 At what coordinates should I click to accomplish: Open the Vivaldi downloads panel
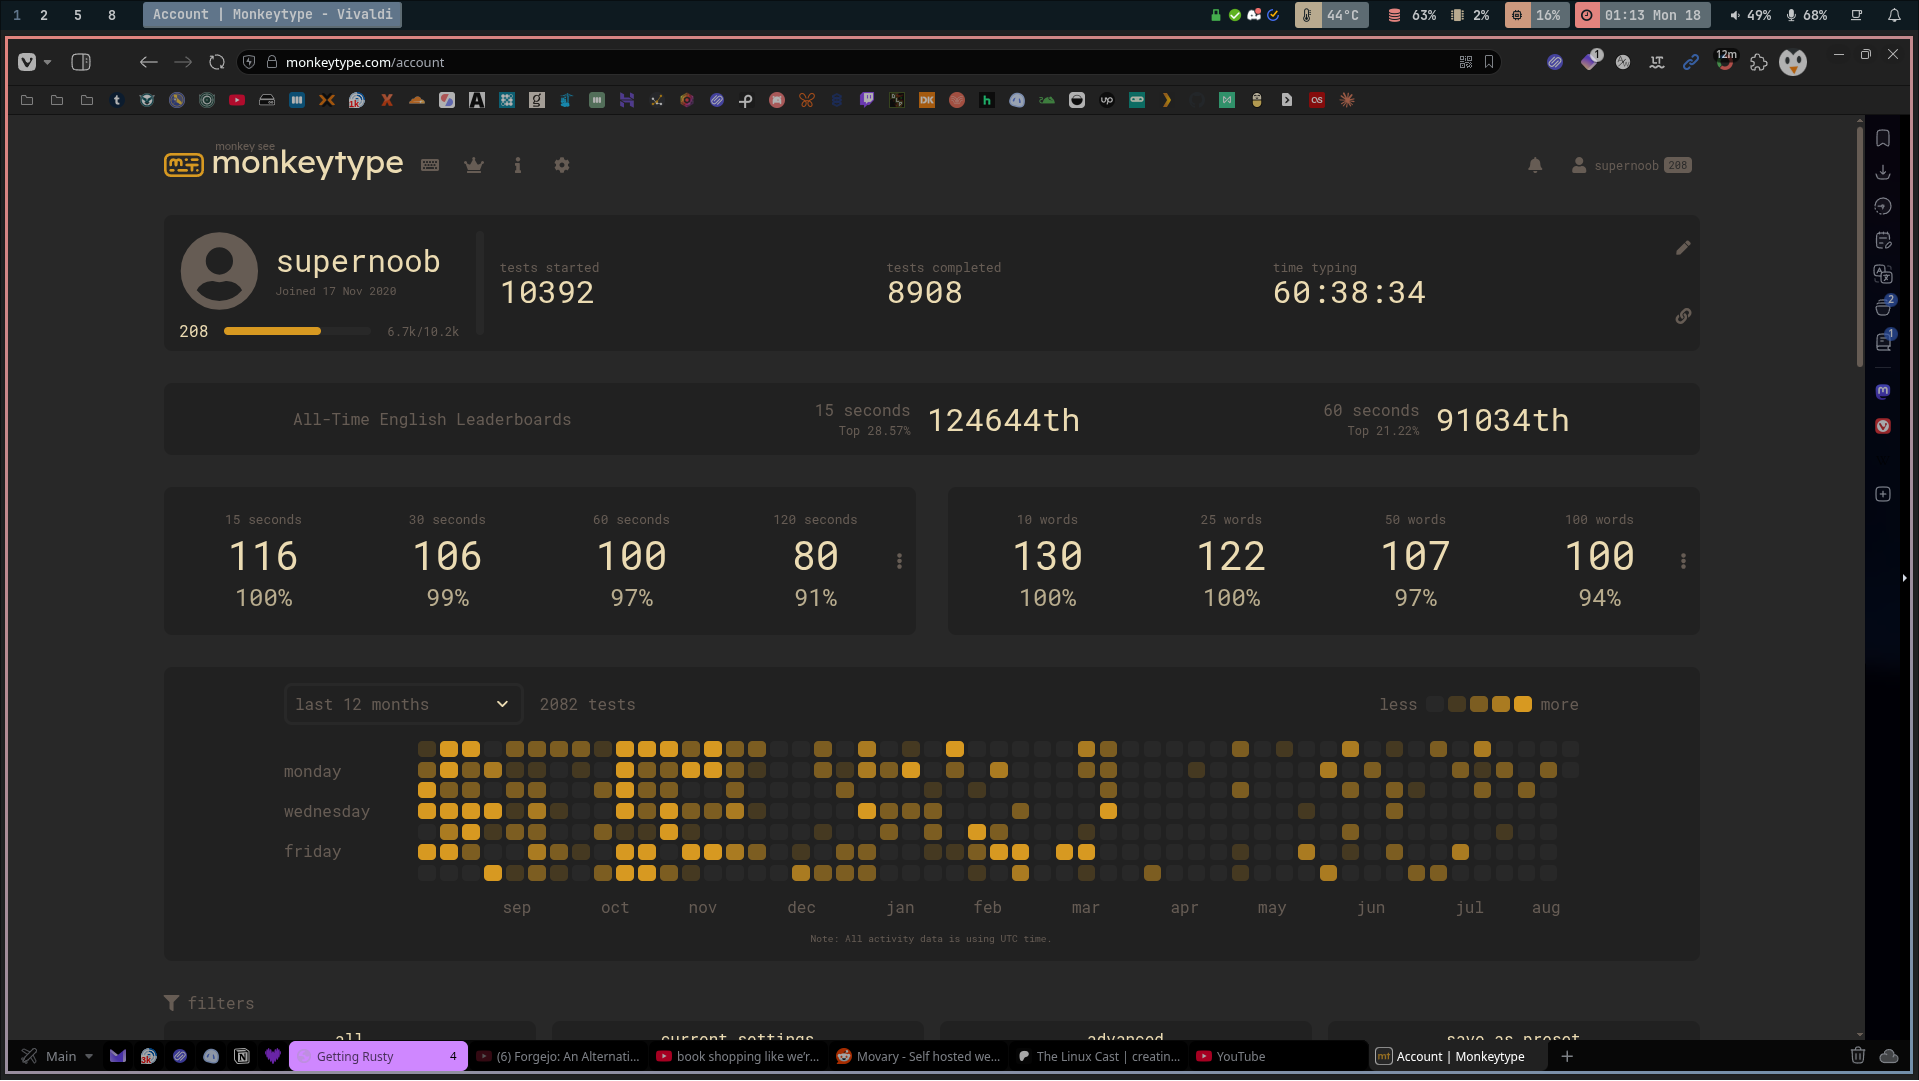(x=1883, y=172)
